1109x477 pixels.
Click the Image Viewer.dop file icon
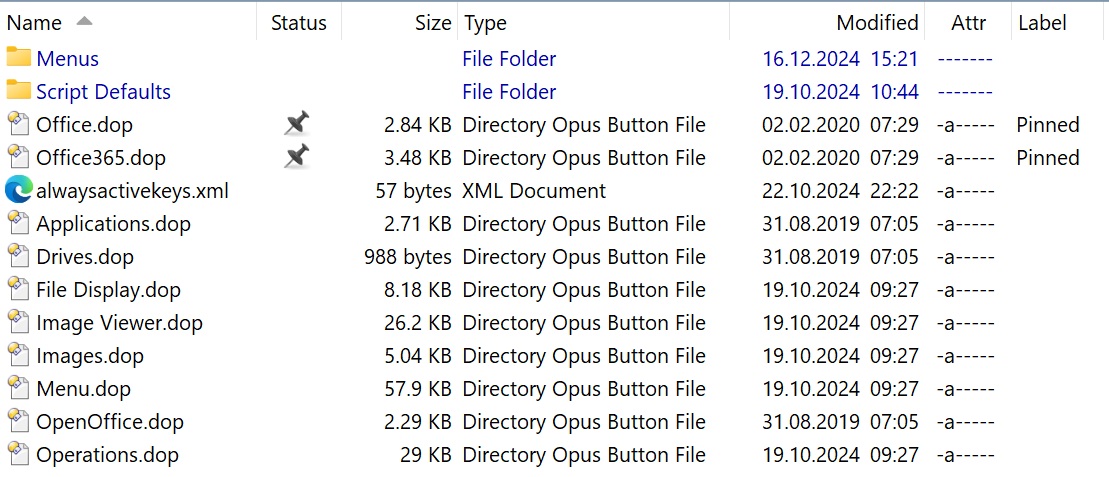(x=19, y=323)
